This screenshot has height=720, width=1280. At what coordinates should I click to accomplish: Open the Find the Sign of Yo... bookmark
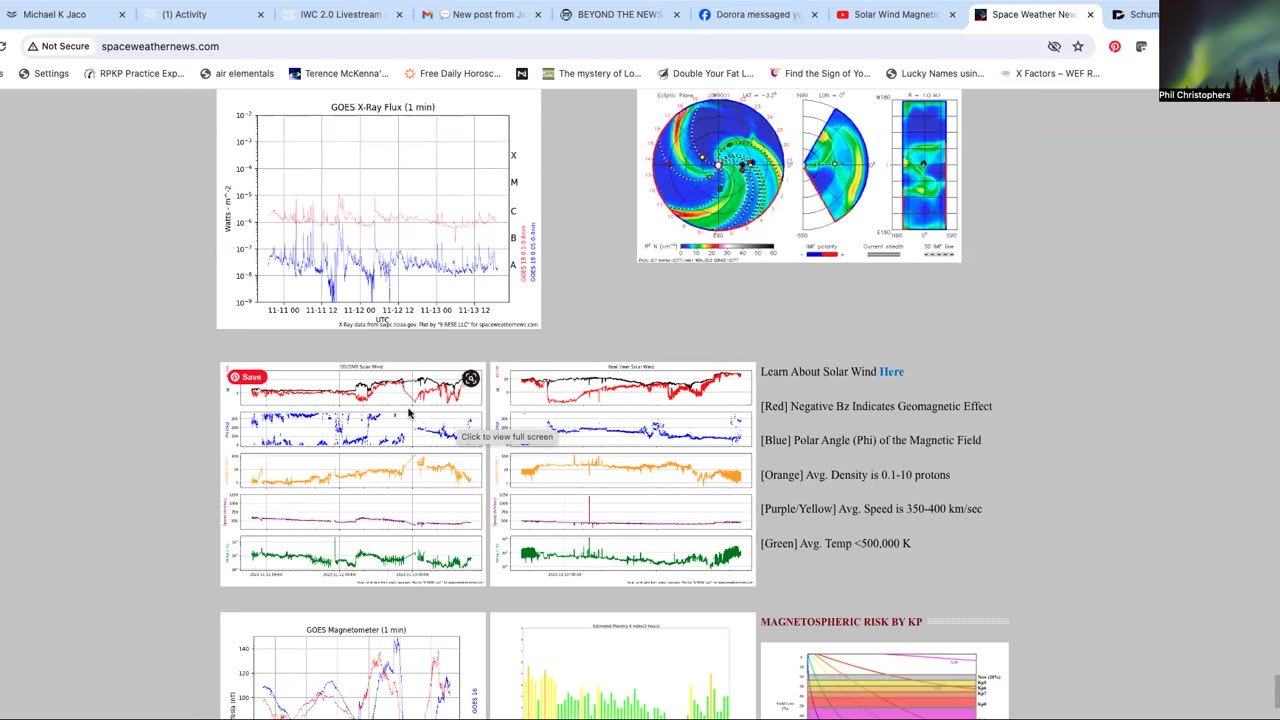pos(820,73)
